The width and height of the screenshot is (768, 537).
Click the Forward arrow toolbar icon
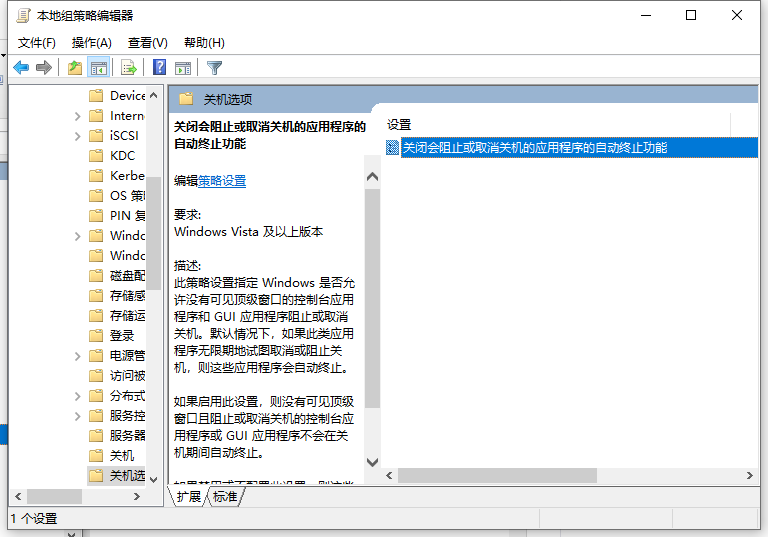pyautogui.click(x=44, y=67)
